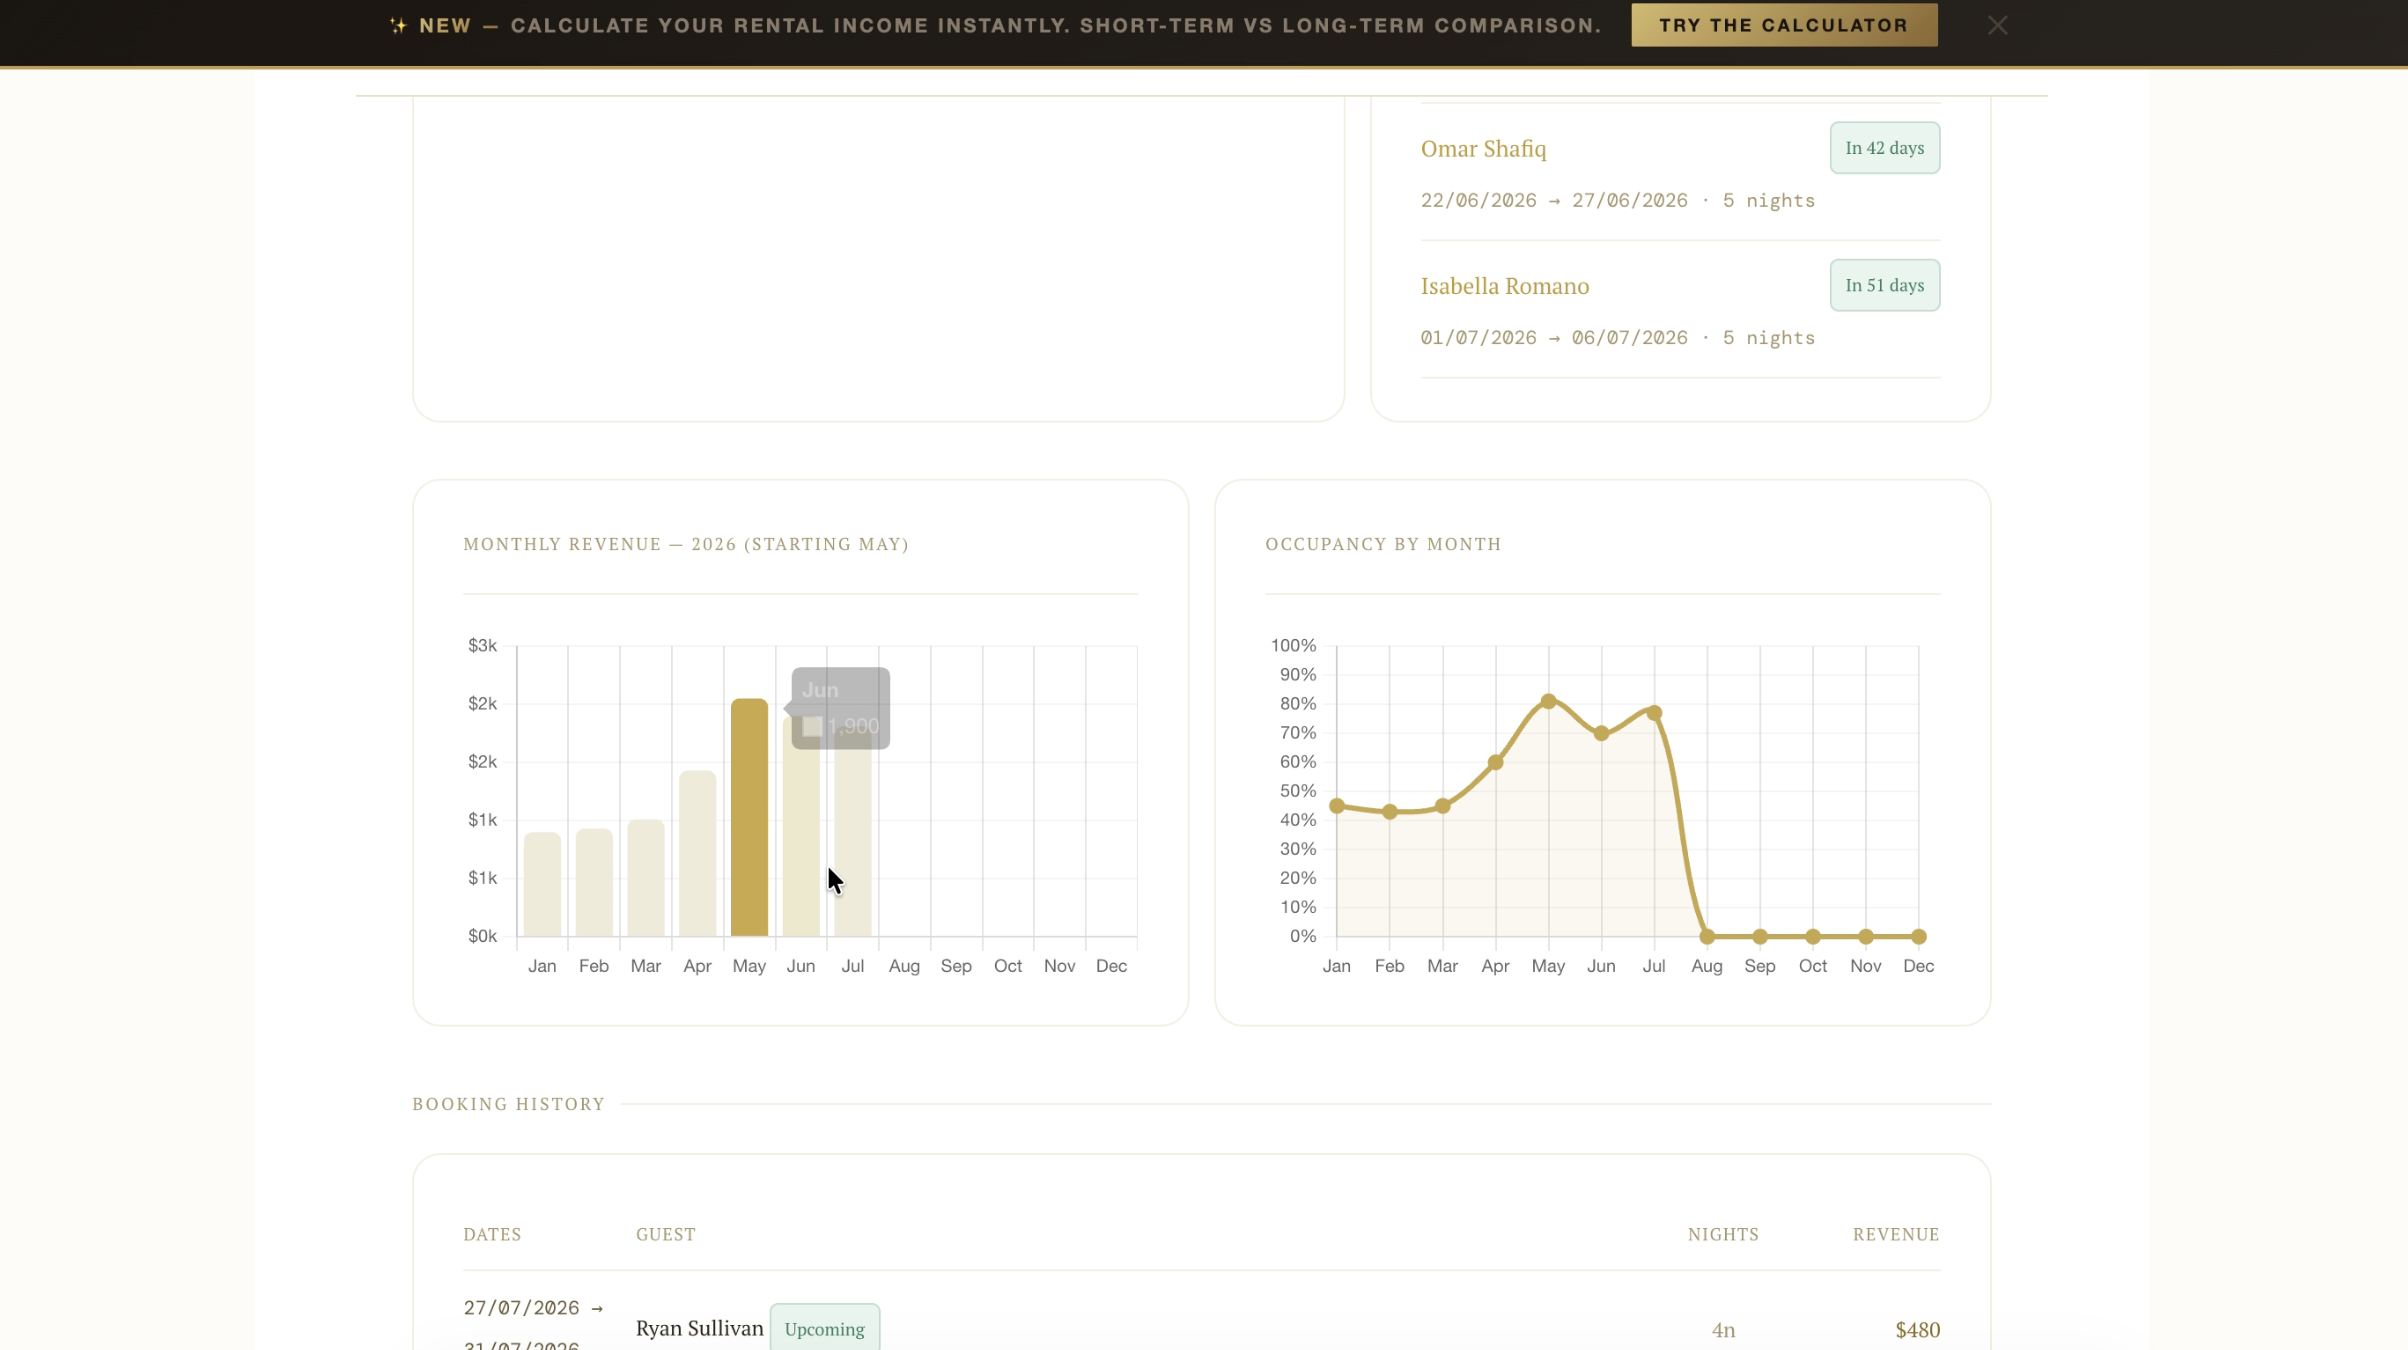The image size is (2408, 1350).
Task: Click the color swatch in the Jun tooltip
Action: [x=812, y=727]
